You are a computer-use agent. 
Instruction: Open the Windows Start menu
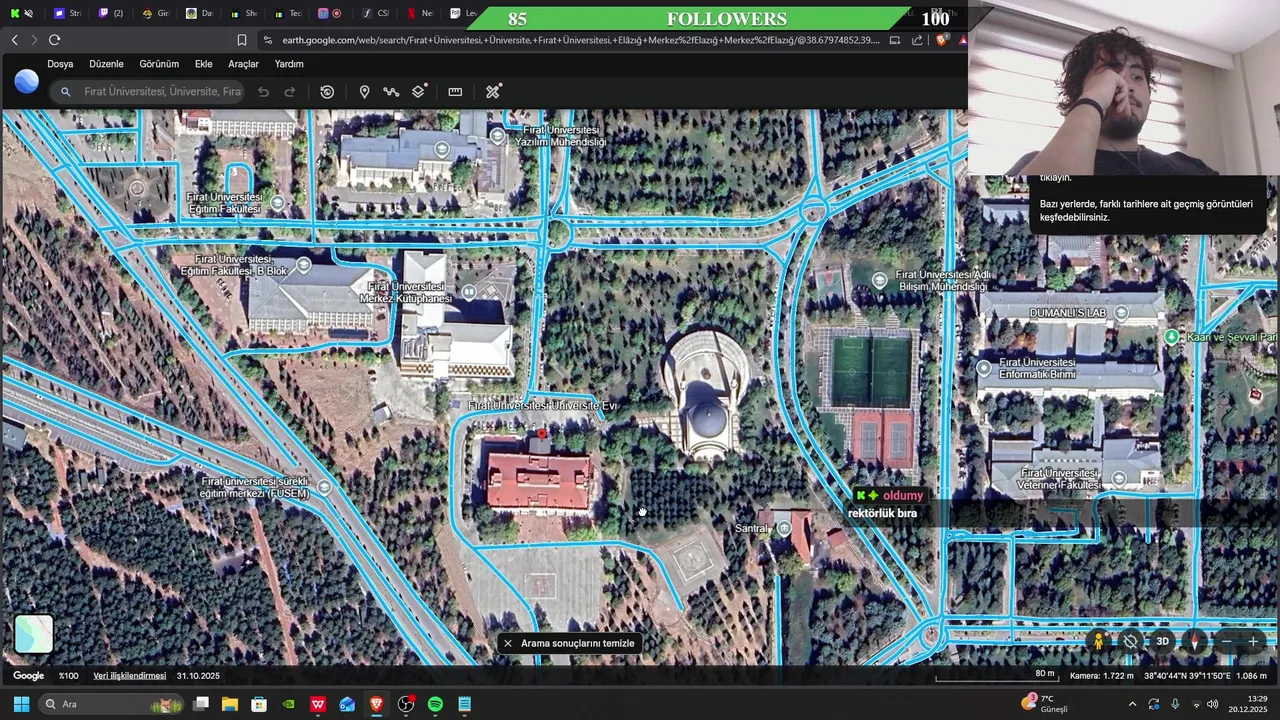click(x=21, y=704)
